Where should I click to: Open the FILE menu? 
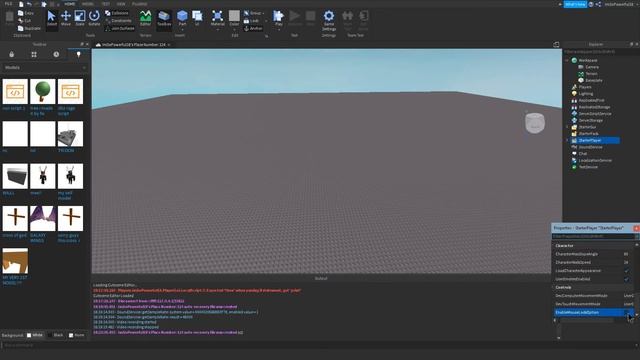(x=8, y=4)
